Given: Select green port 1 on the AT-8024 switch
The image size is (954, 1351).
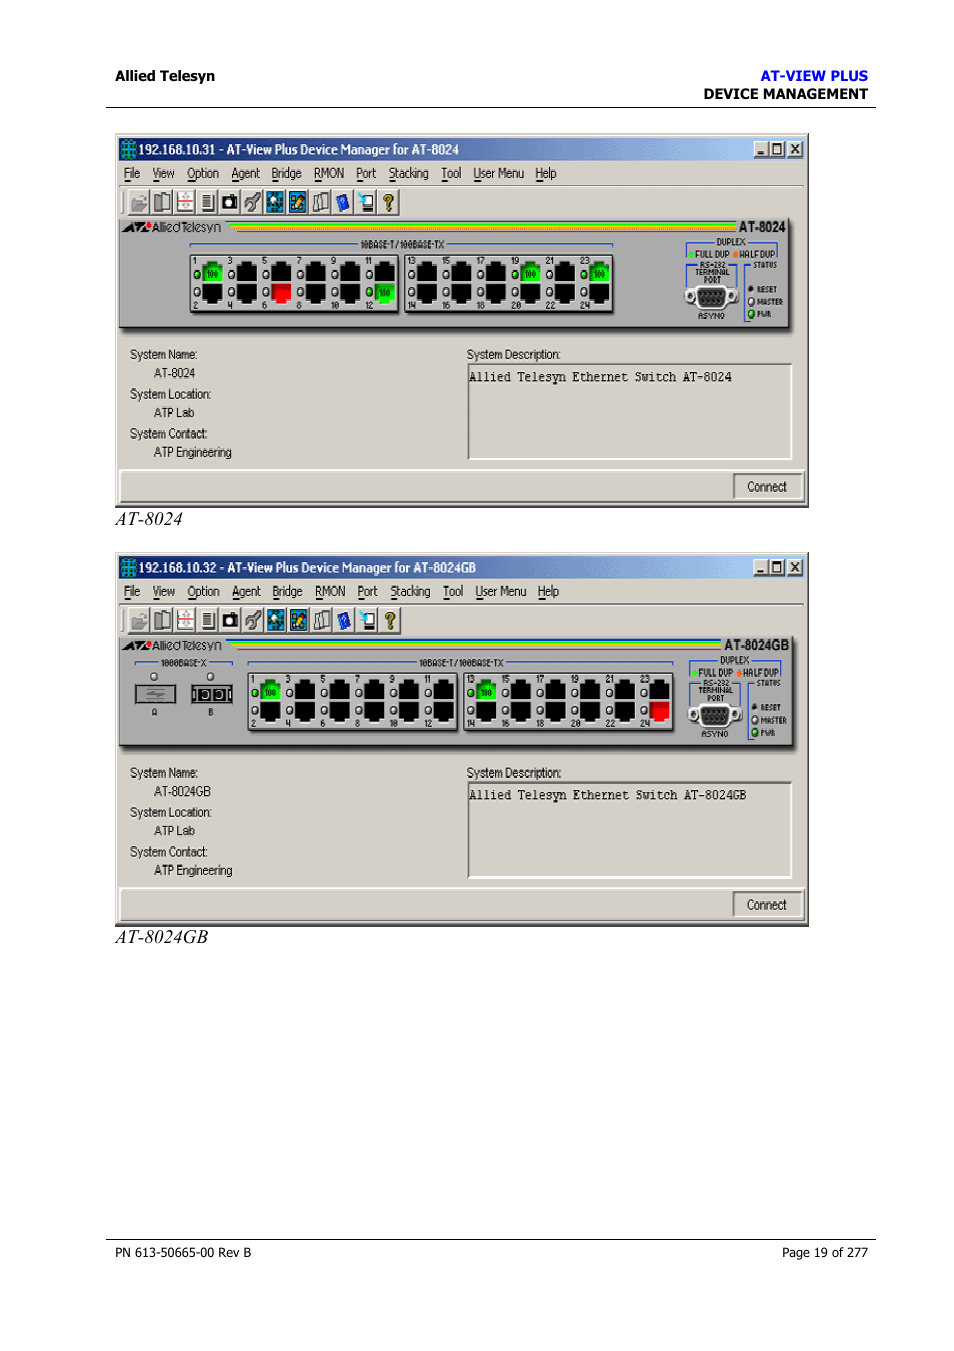Looking at the screenshot, I should [x=212, y=273].
